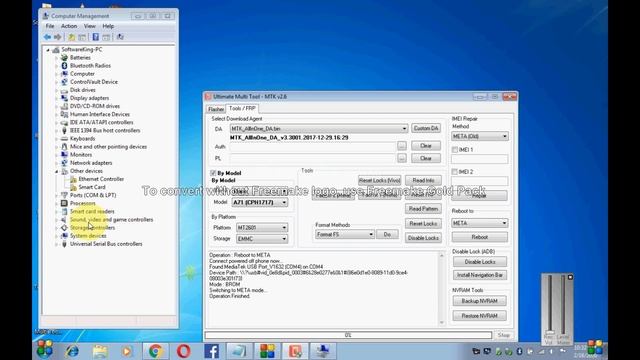The height and width of the screenshot is (360, 640).
Task: Click the Custom DA button
Action: [426, 128]
